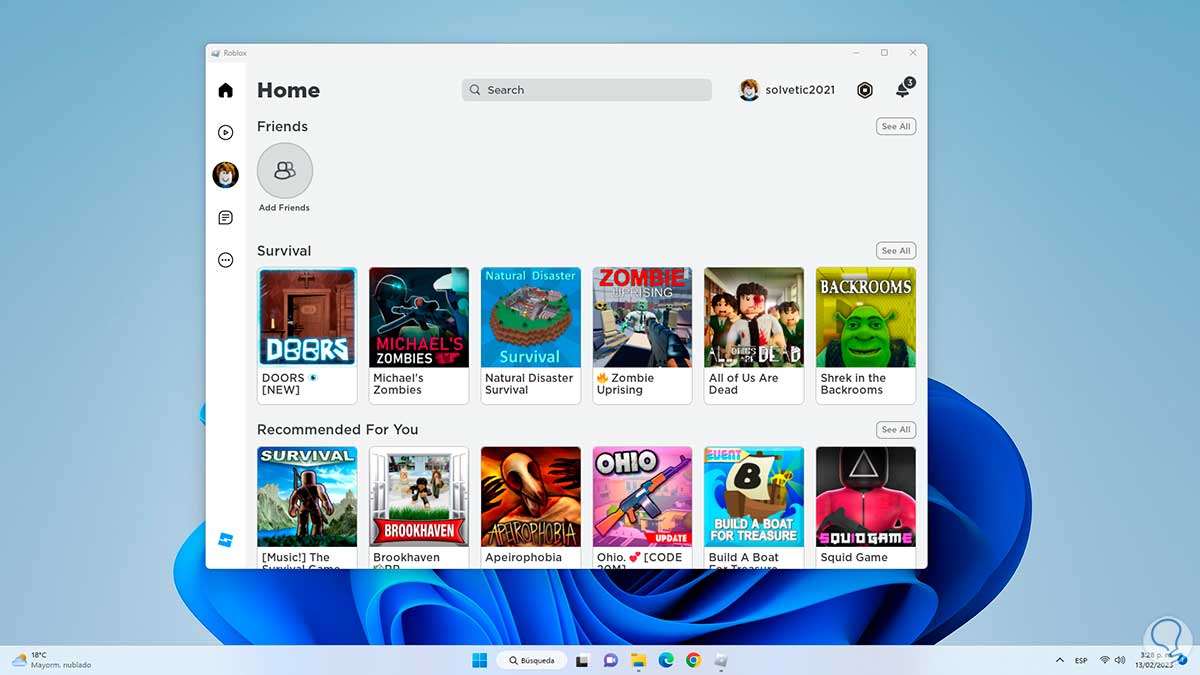The image size is (1200, 675).
Task: Open the Squid Game thumbnail
Action: point(866,496)
